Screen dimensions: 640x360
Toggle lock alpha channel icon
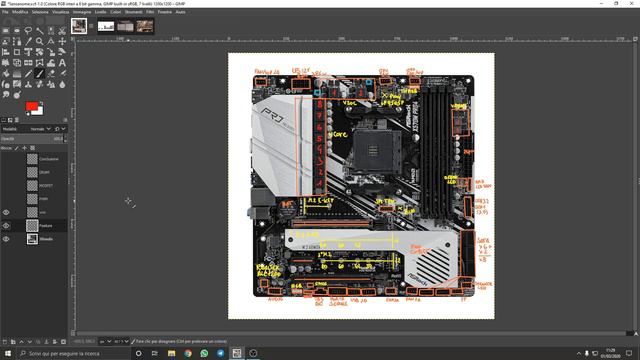point(32,148)
